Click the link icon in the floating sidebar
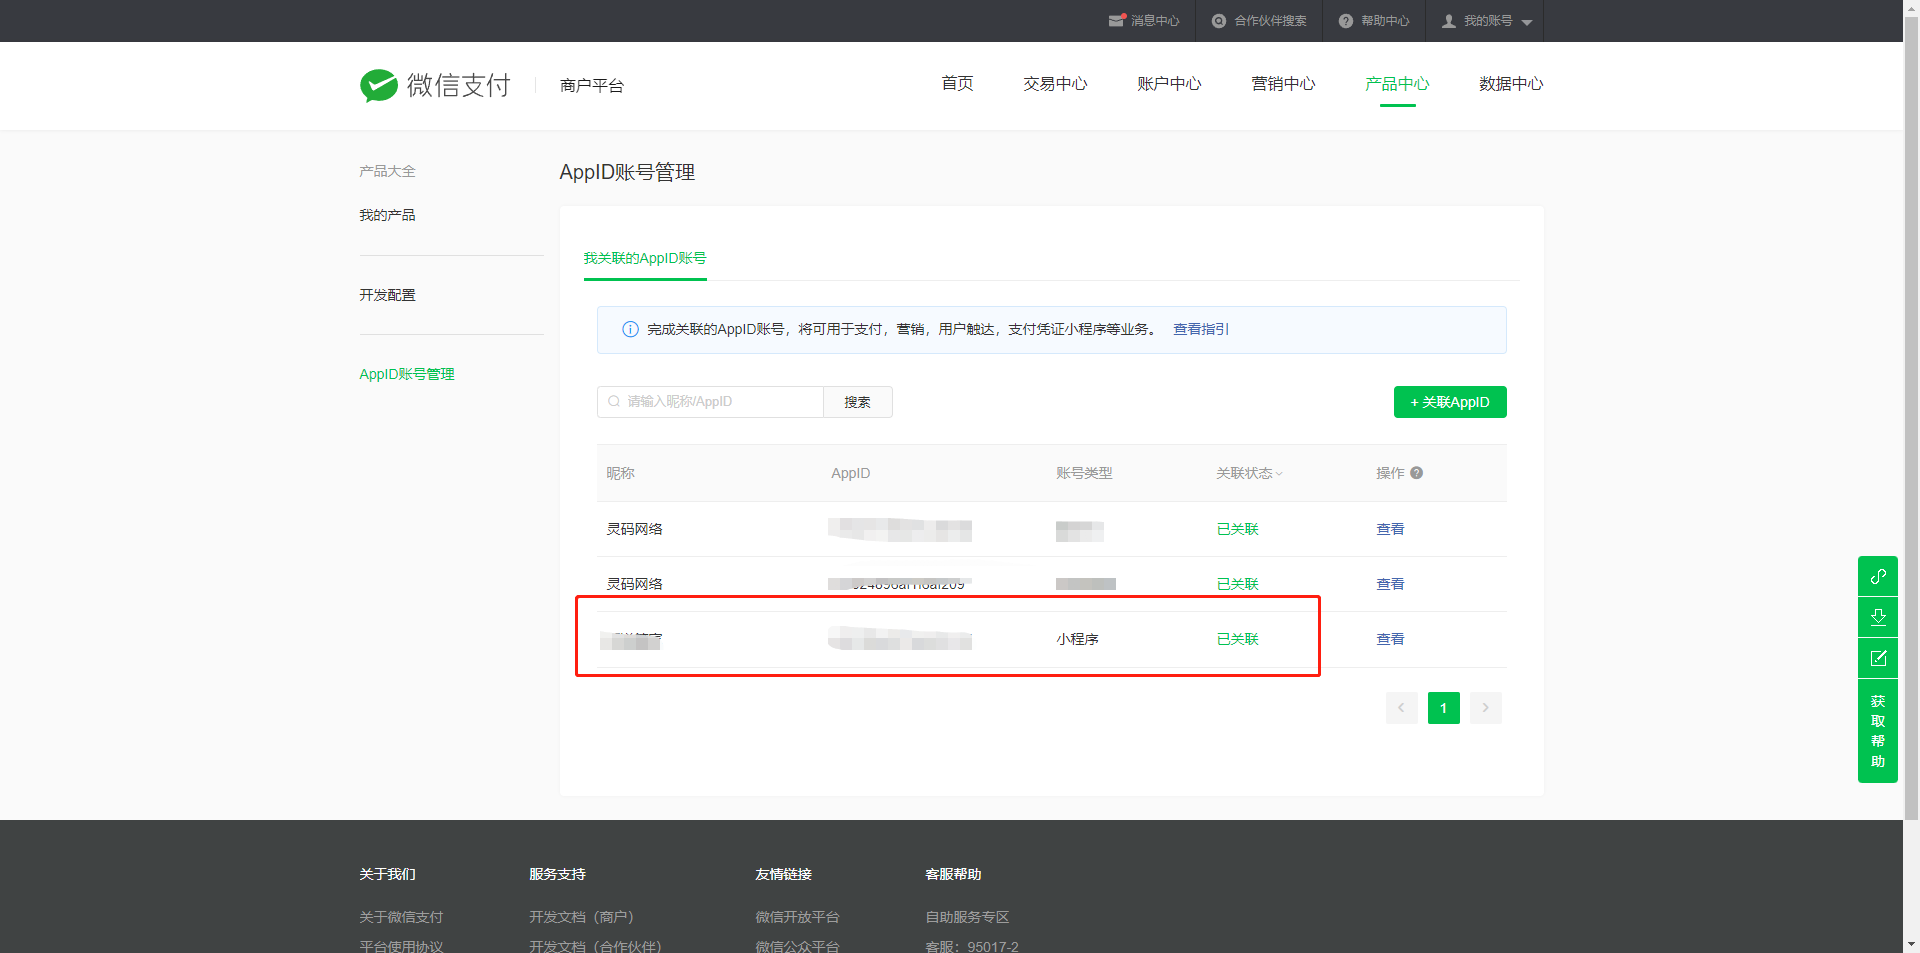The width and height of the screenshot is (1920, 953). [1878, 576]
